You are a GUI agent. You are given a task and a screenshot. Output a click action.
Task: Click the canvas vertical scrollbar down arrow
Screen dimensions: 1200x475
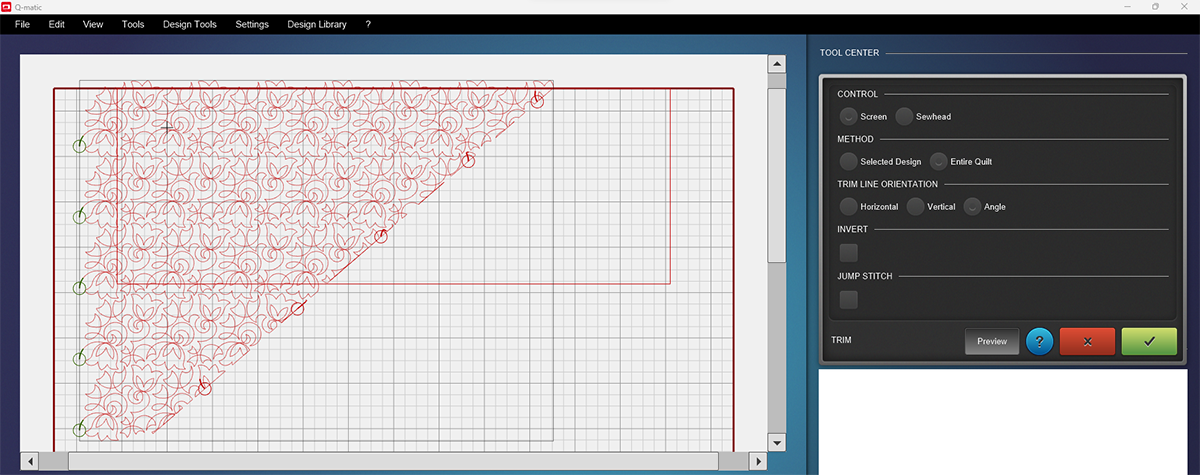[776, 442]
